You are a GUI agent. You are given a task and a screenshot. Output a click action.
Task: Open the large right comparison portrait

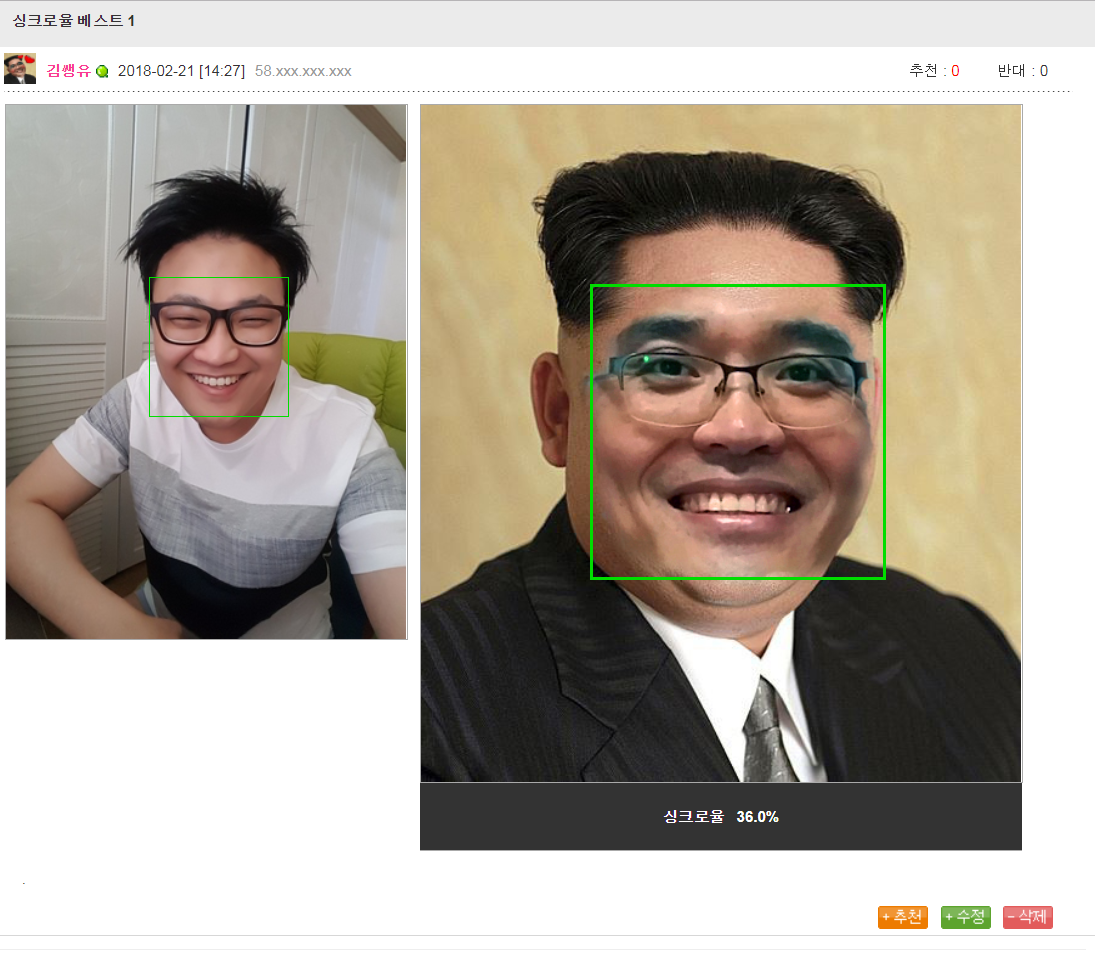click(x=720, y=680)
